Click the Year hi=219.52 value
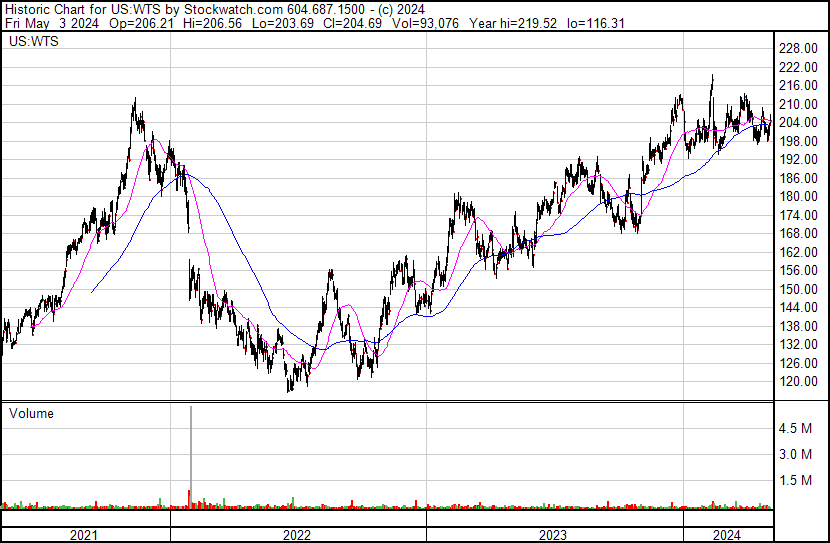 pos(513,23)
